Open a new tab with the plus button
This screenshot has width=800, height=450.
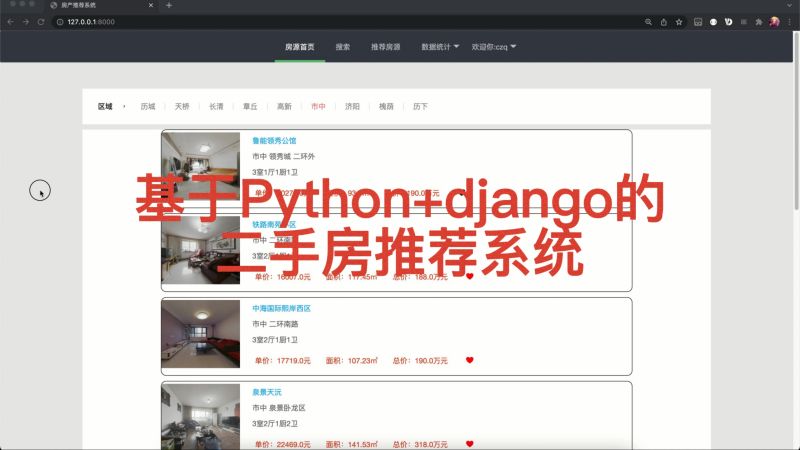point(169,5)
